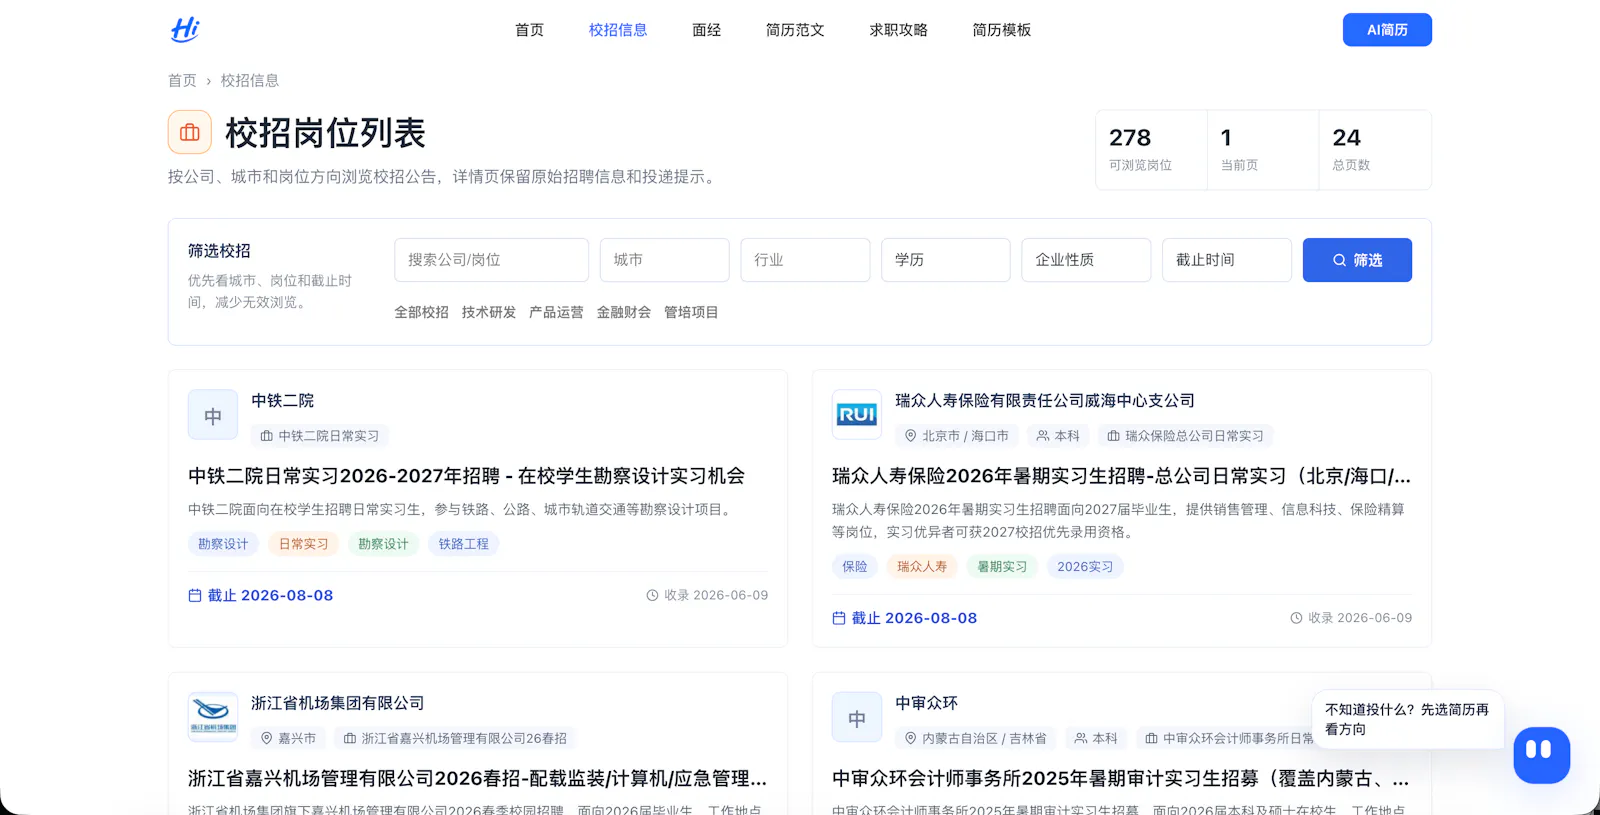Click the 1 当前页 stat
The width and height of the screenshot is (1600, 815).
point(1263,150)
